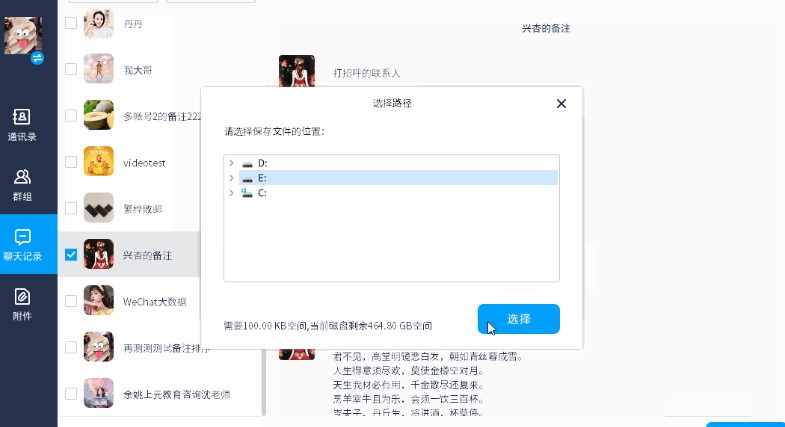Click the 我大哥 contact avatar

99,69
